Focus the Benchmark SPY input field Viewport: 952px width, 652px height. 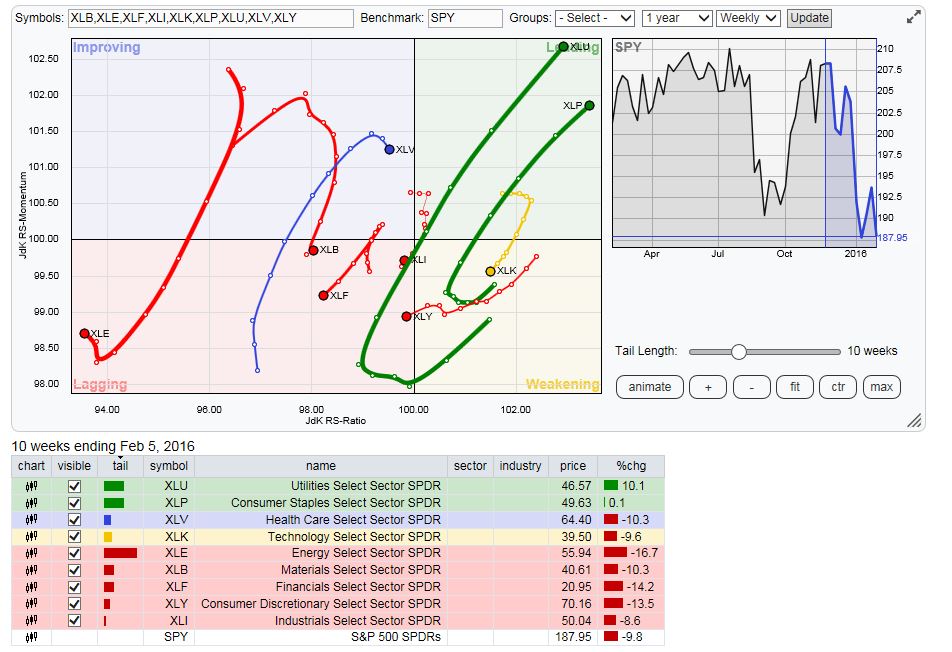coord(465,18)
